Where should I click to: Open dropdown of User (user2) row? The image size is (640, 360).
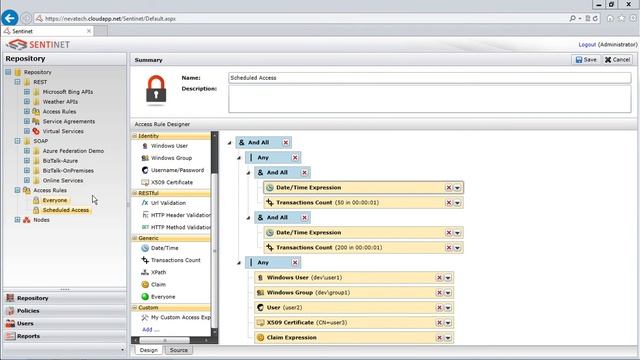[x=448, y=308]
